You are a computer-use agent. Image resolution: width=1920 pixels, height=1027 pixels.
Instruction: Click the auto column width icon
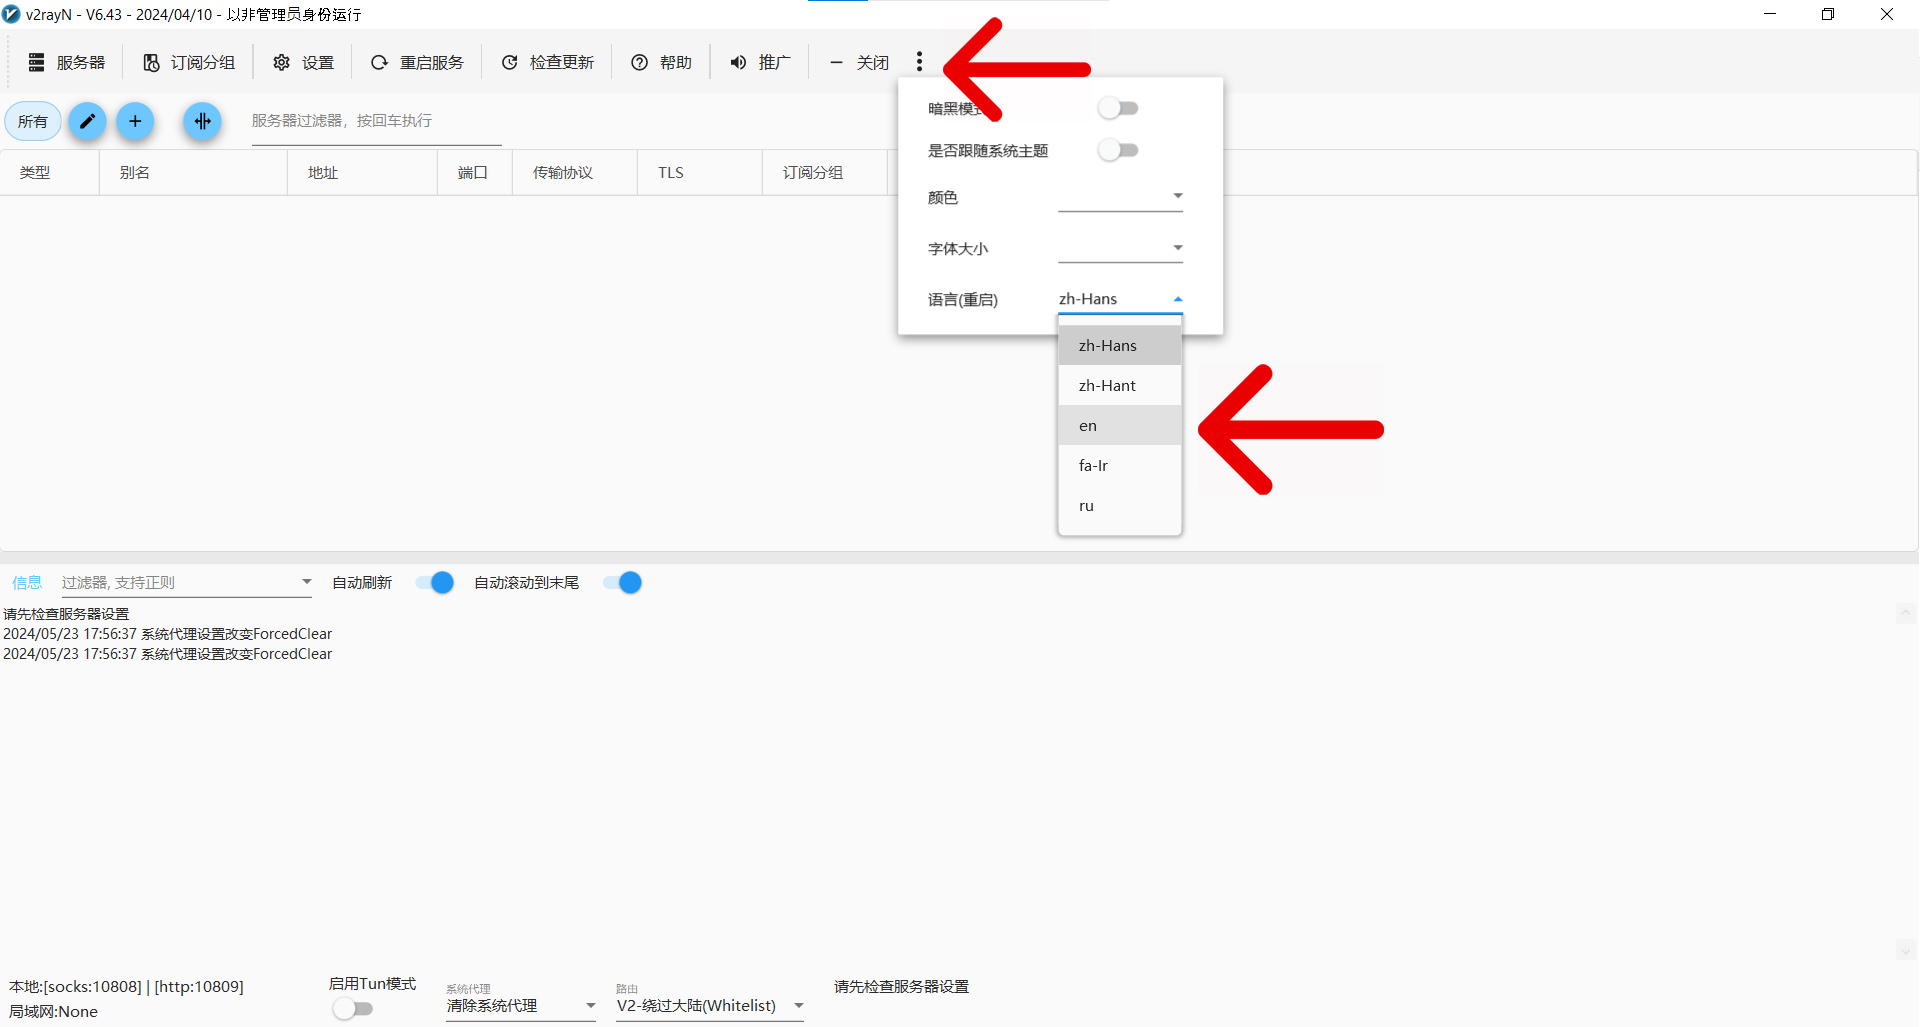tap(202, 121)
